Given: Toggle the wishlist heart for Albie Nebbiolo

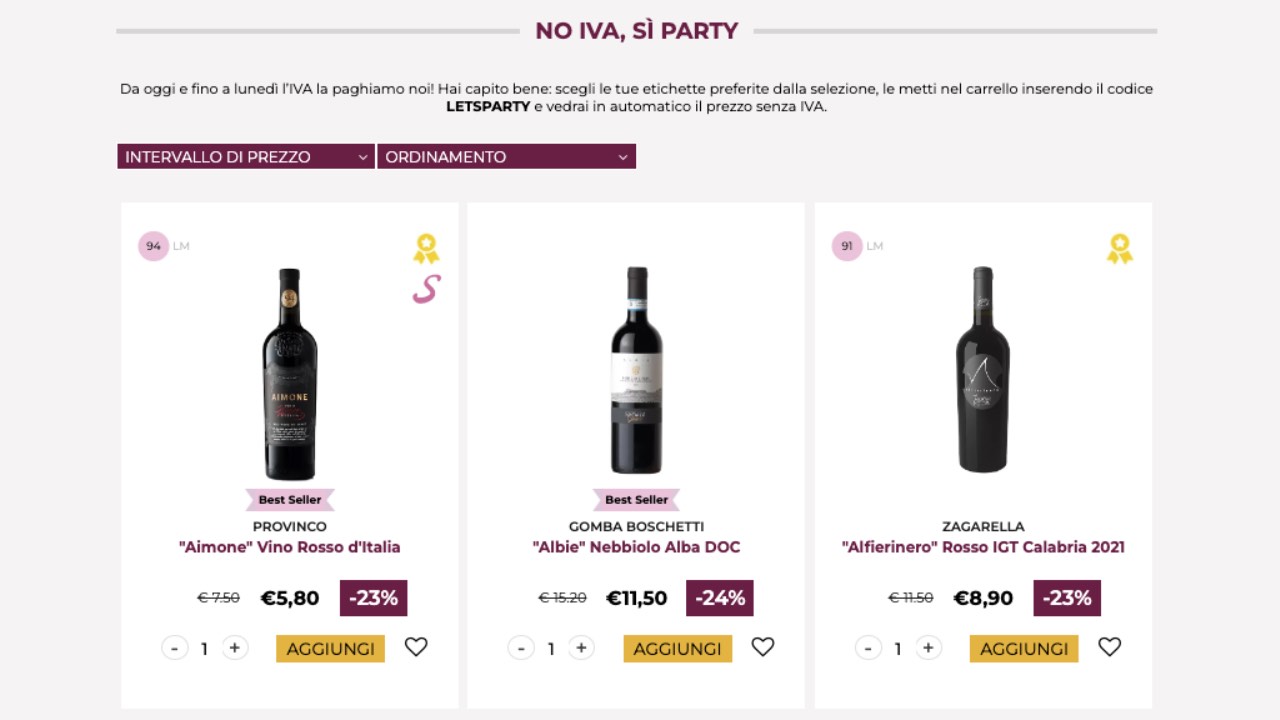Looking at the screenshot, I should [763, 647].
